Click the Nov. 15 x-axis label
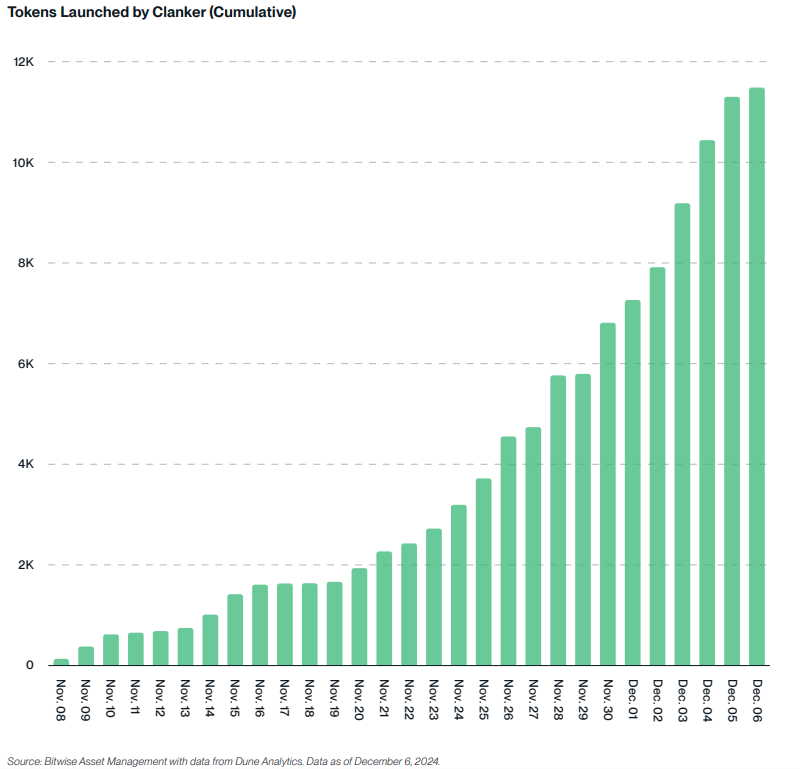800x769 pixels. pos(235,698)
